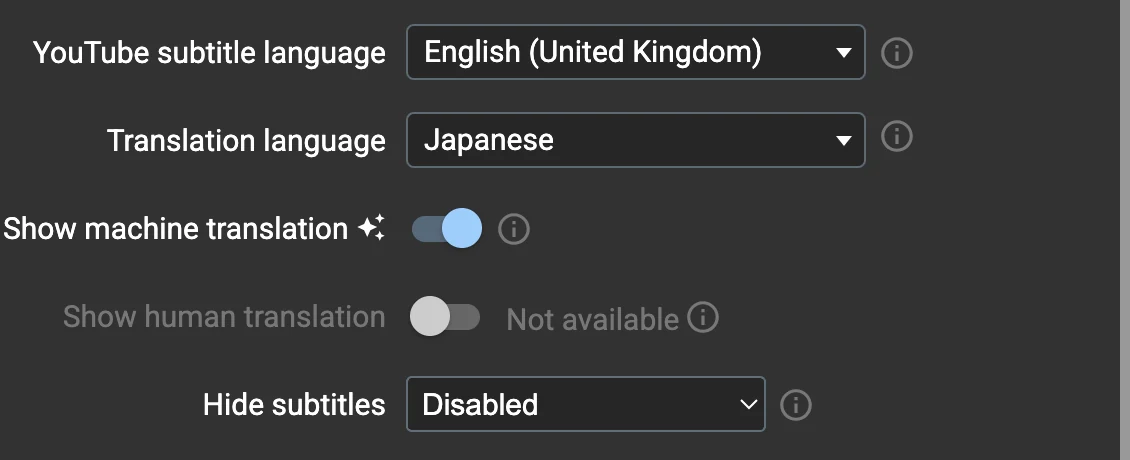The height and width of the screenshot is (460, 1130).
Task: Click the info icon next to Translation language
Action: point(897,136)
